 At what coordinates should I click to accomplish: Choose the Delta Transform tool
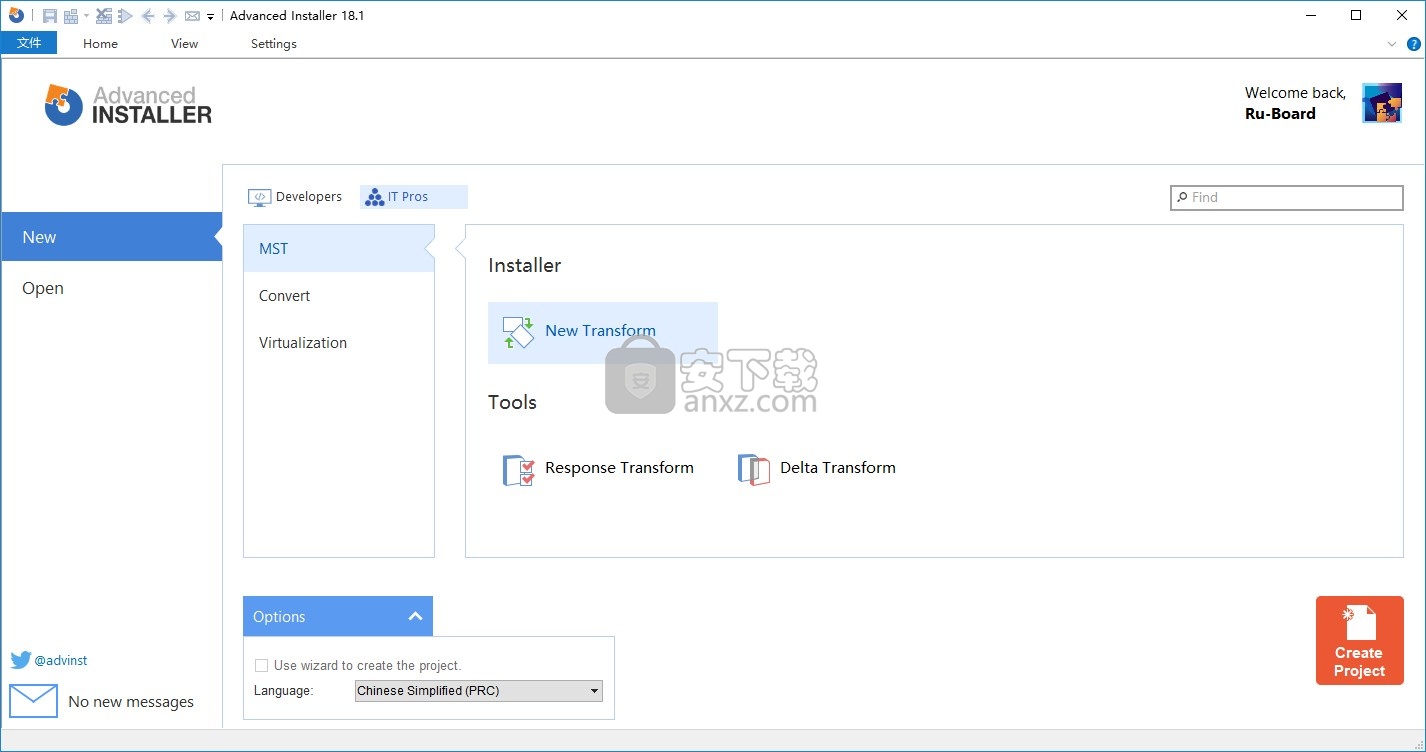pyautogui.click(x=817, y=468)
